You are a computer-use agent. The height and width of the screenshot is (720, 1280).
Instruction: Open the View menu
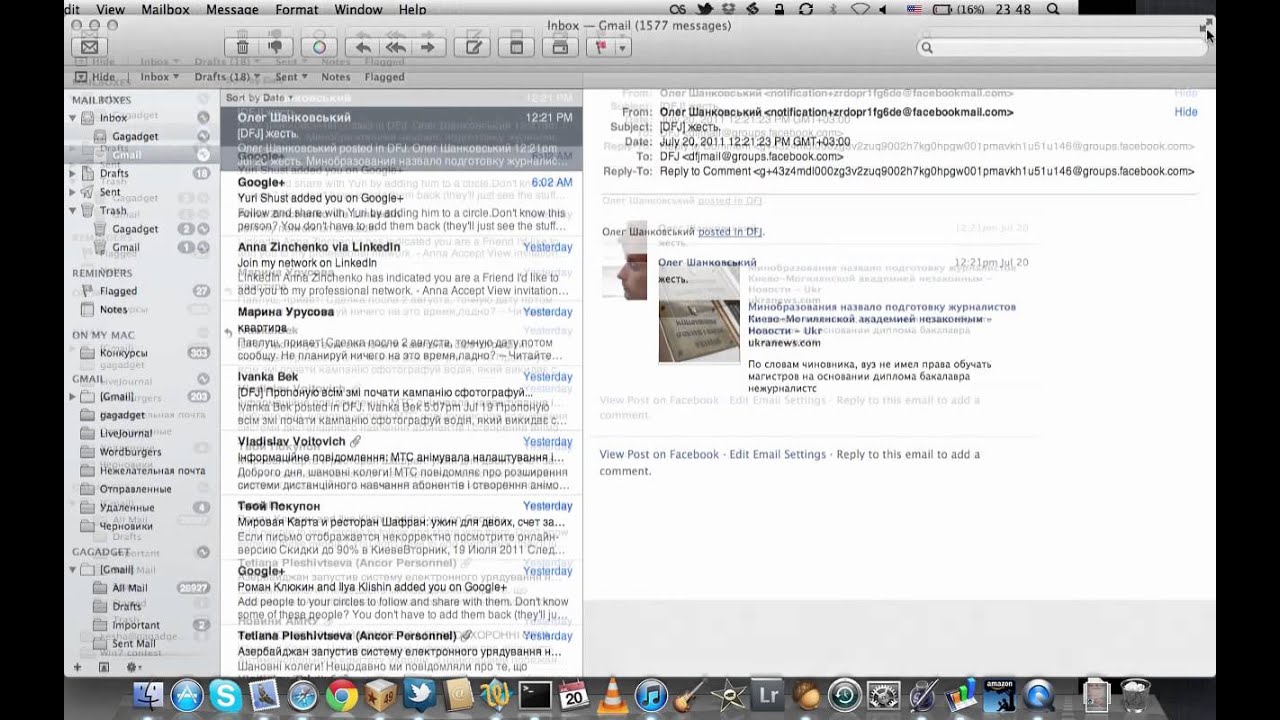point(111,9)
